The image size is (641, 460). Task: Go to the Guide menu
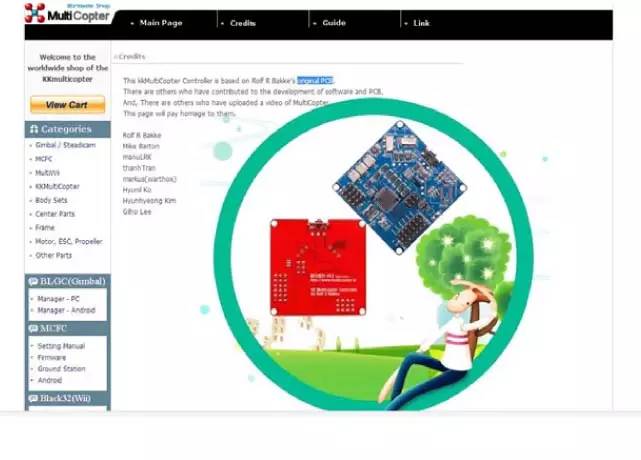[x=334, y=23]
